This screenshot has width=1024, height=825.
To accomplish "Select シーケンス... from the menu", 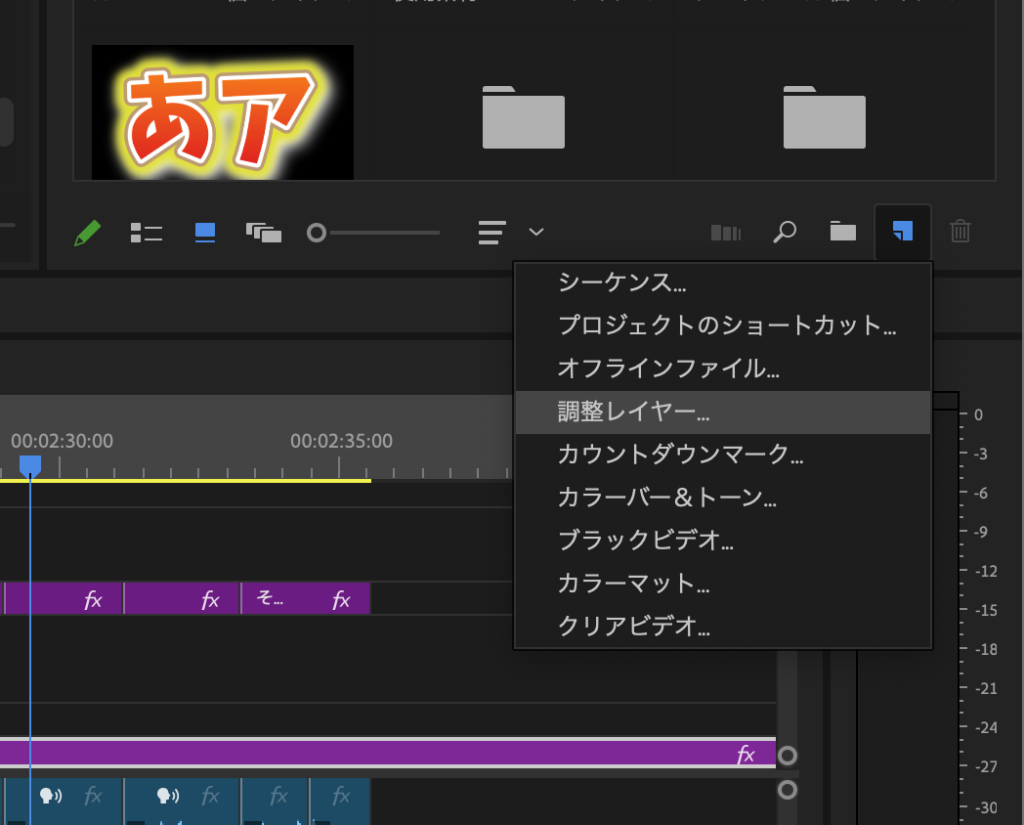I will tap(622, 282).
